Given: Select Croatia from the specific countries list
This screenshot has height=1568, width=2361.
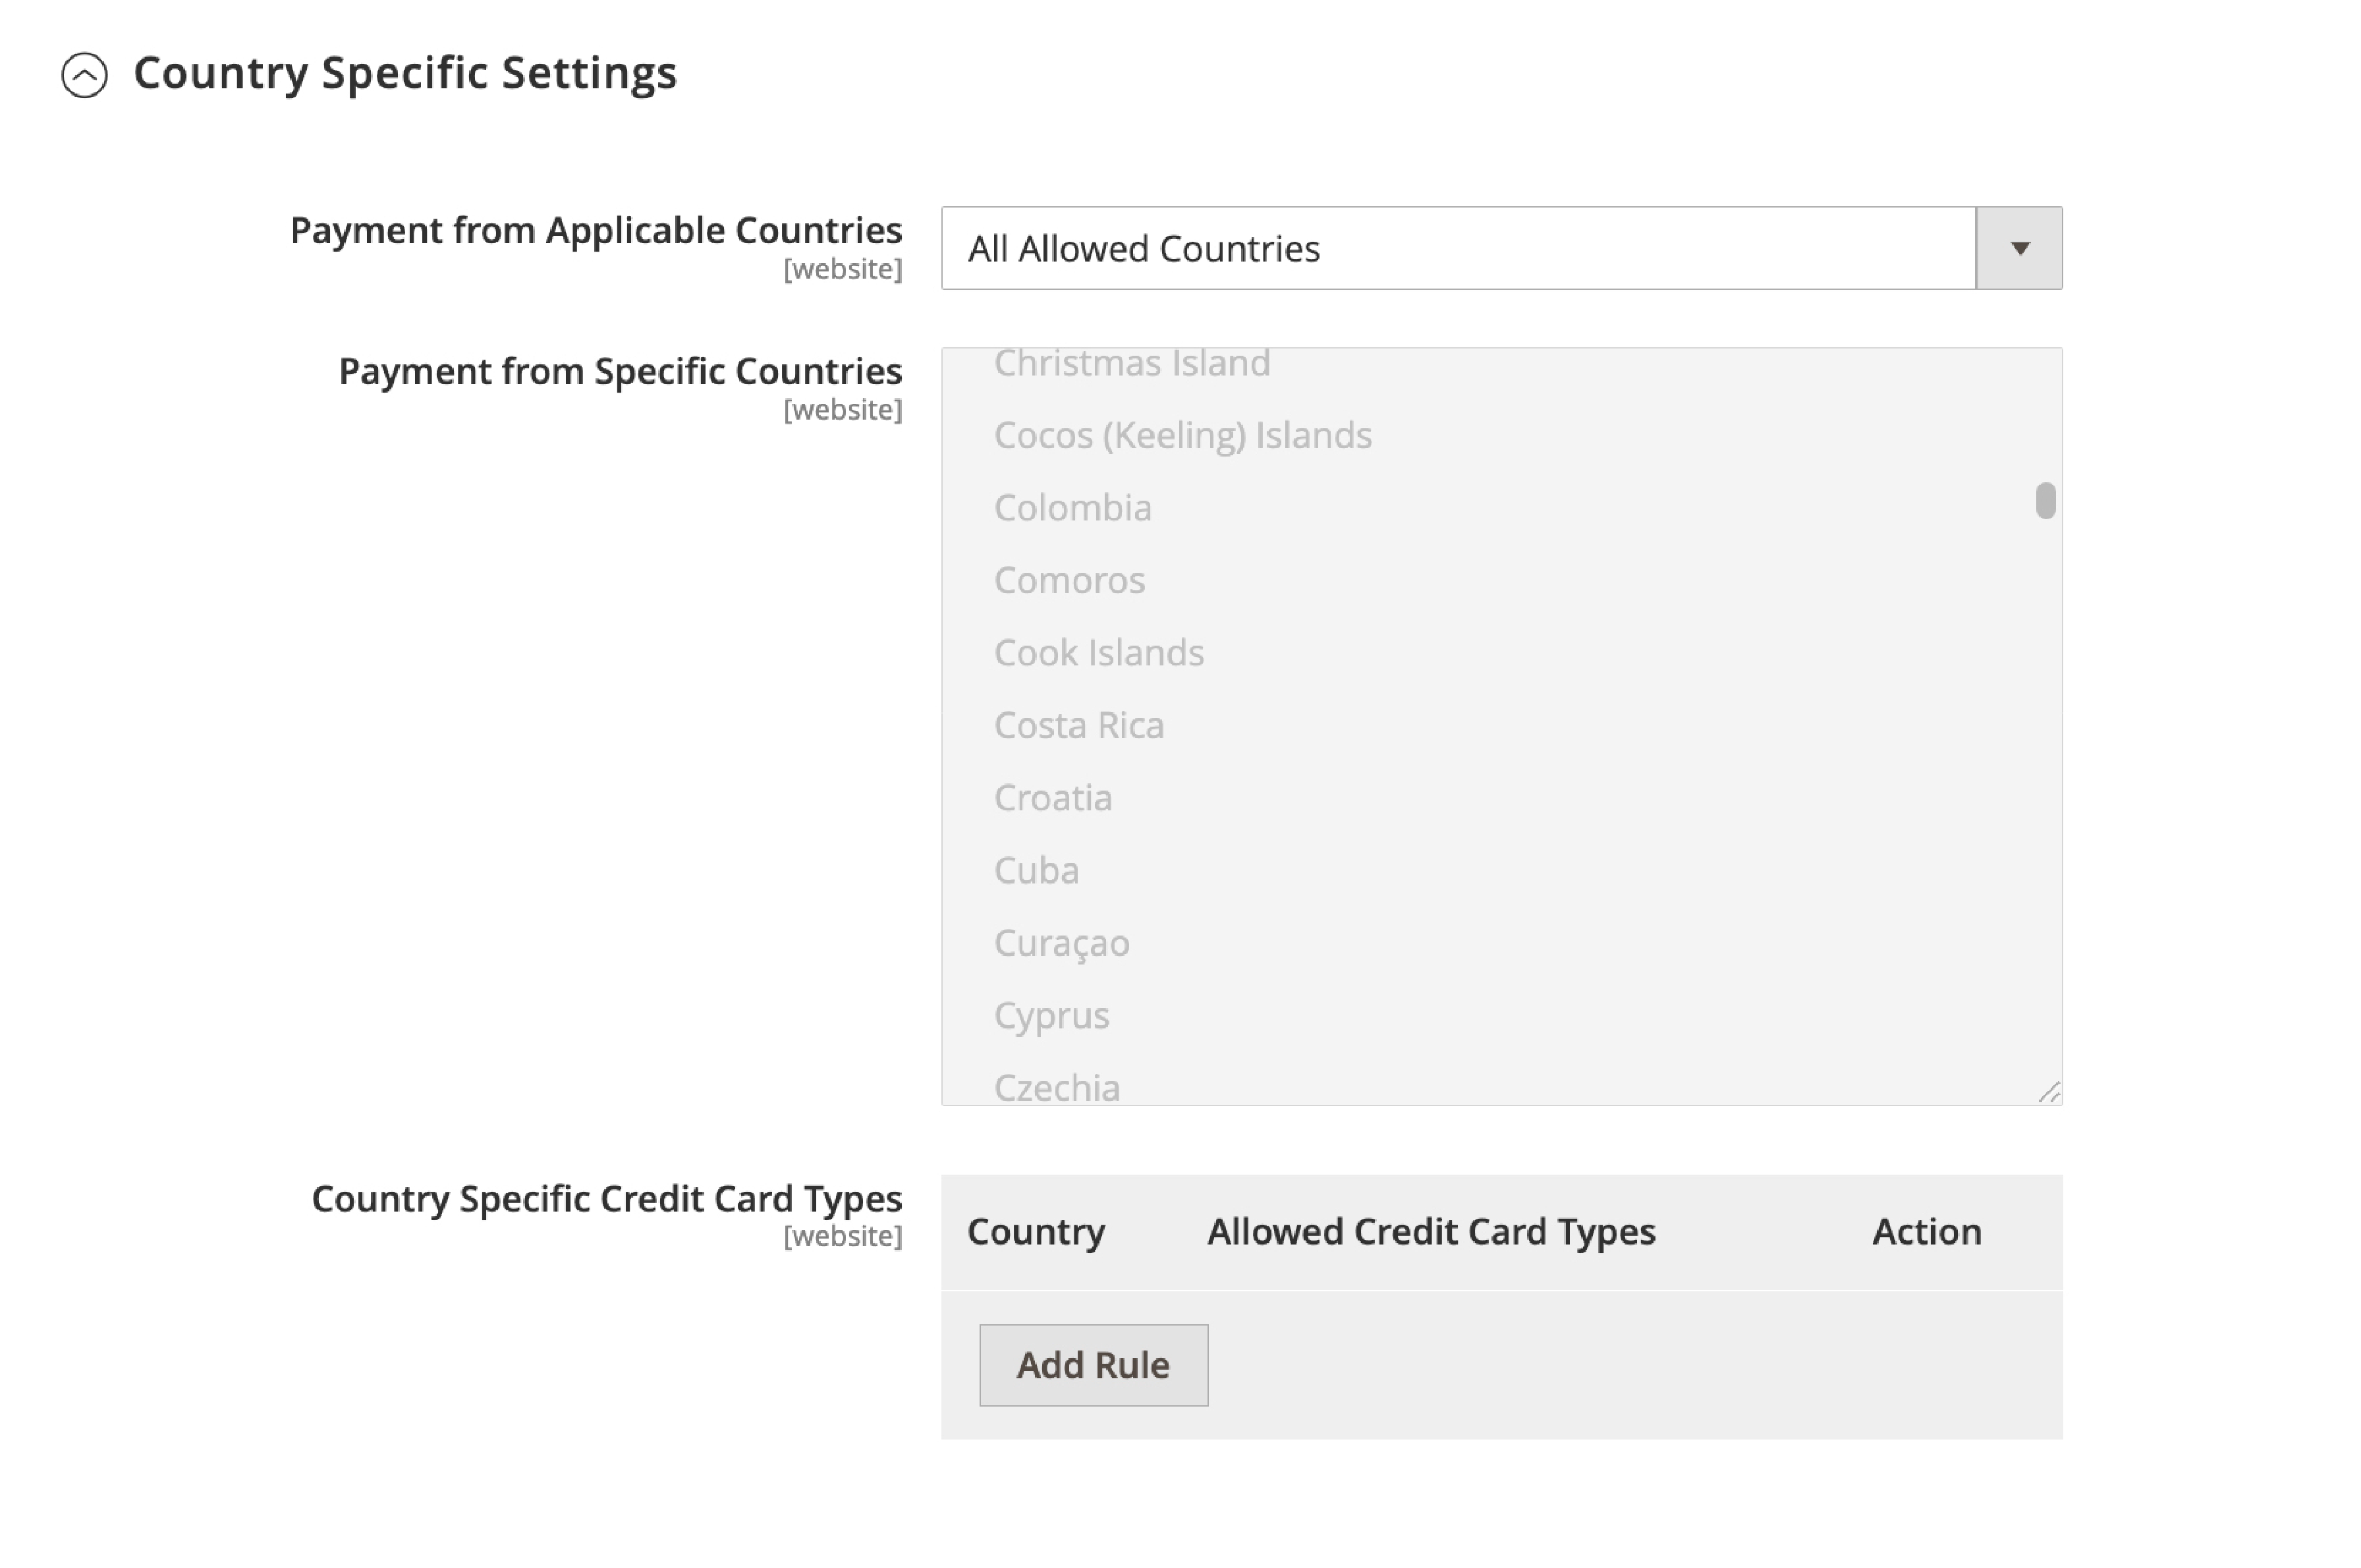Looking at the screenshot, I should [1051, 797].
